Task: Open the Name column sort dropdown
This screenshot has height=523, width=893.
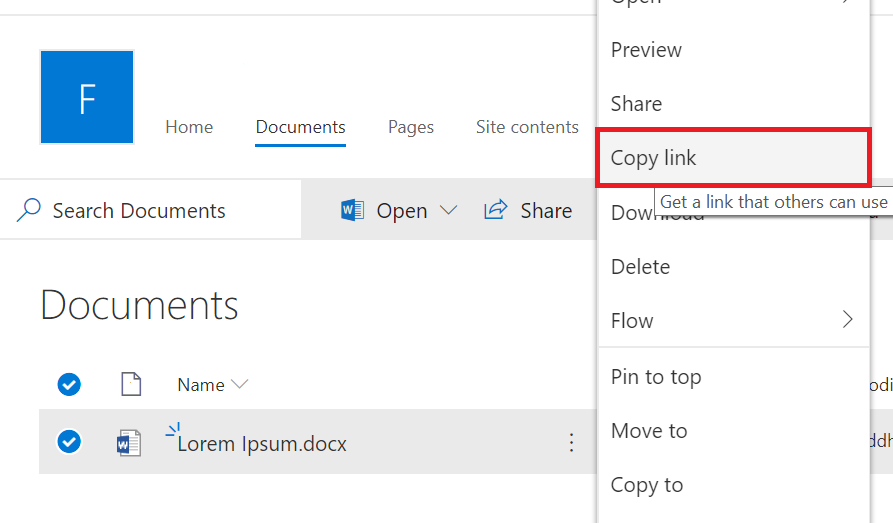Action: coord(240,384)
